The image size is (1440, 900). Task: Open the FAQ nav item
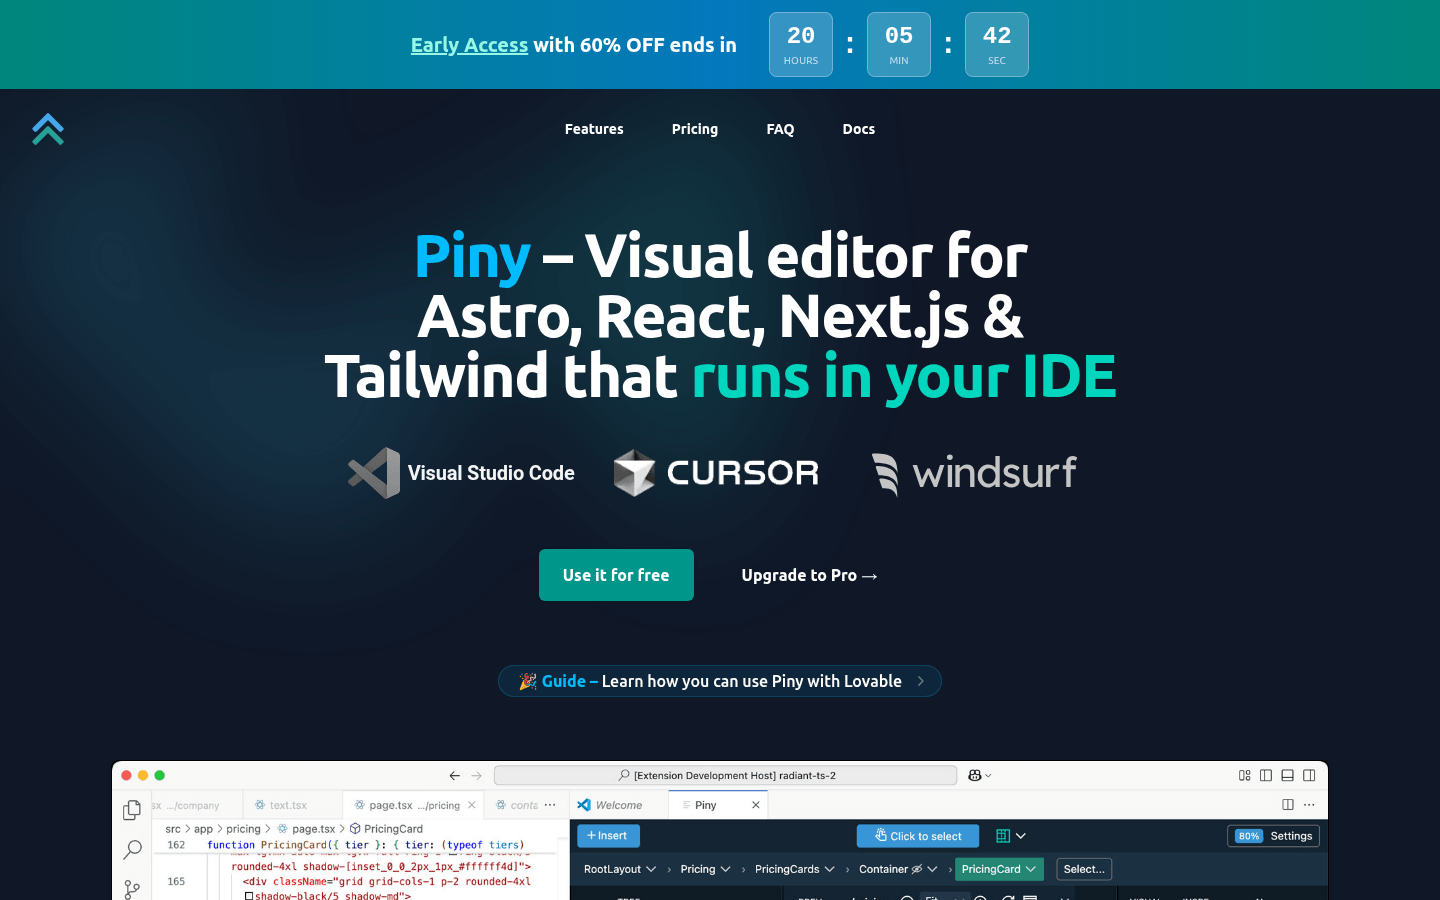tap(780, 129)
